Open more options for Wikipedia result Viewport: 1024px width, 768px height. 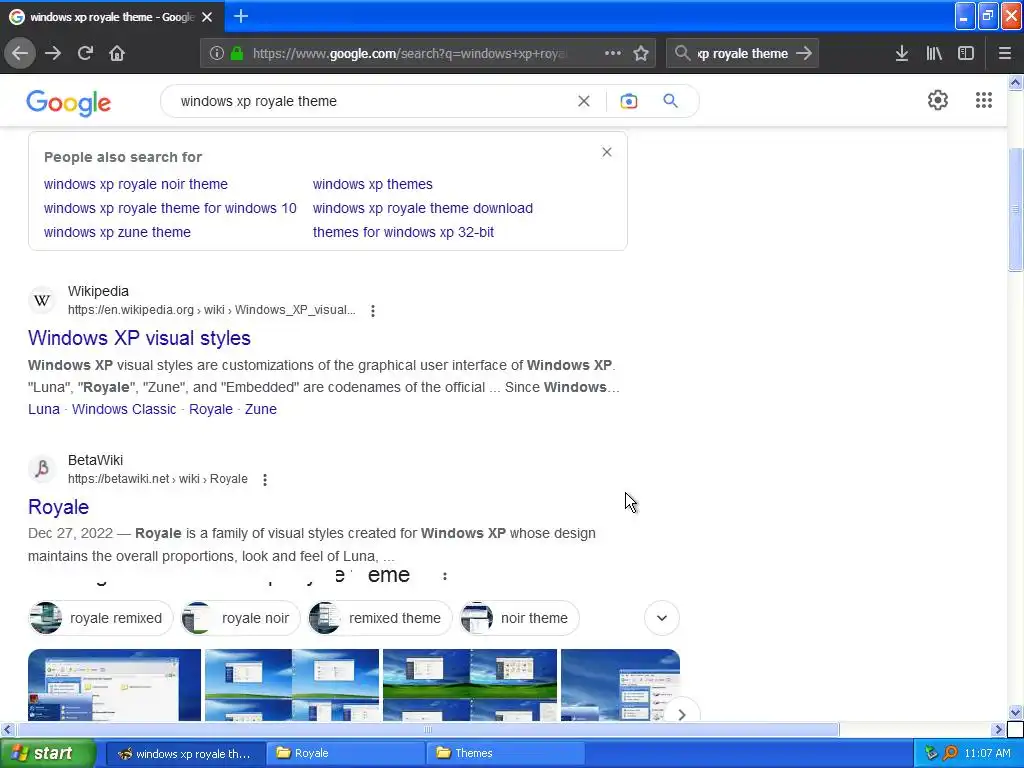coord(373,311)
